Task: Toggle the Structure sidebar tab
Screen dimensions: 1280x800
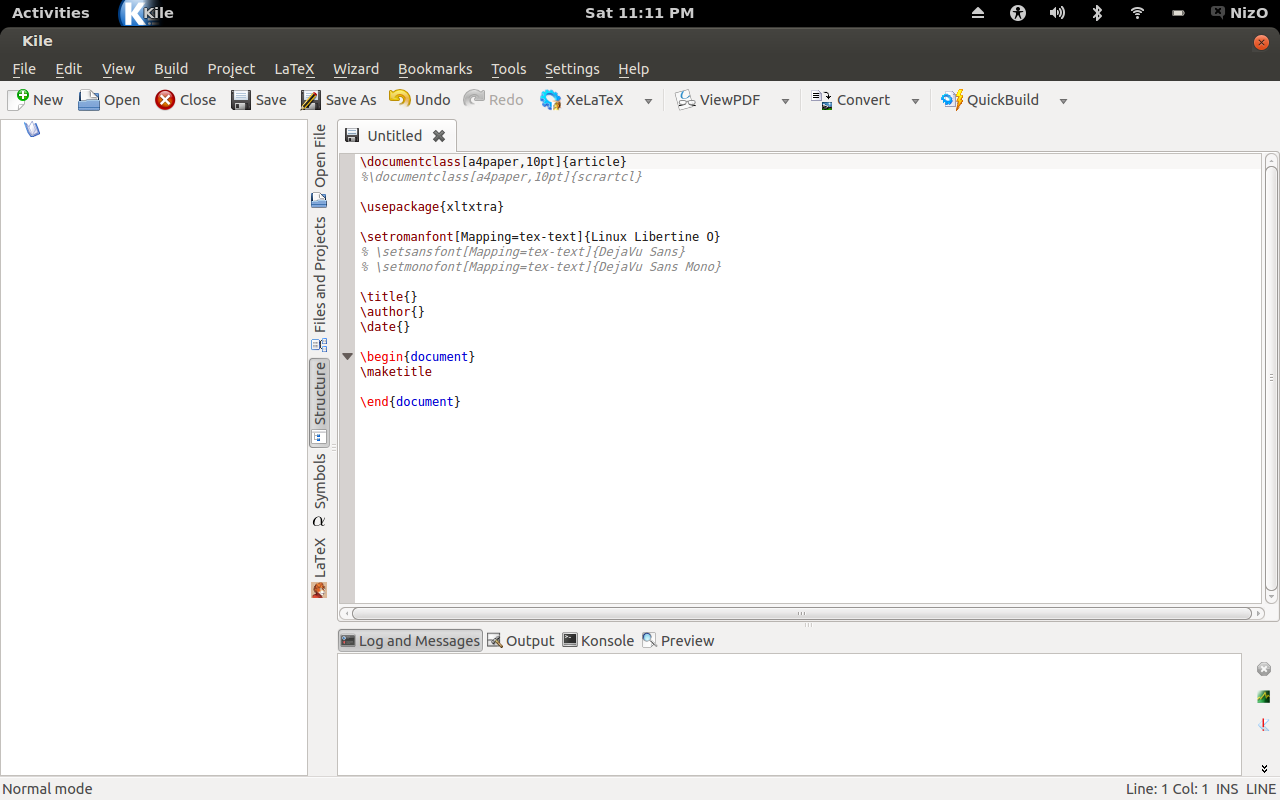Action: (320, 403)
